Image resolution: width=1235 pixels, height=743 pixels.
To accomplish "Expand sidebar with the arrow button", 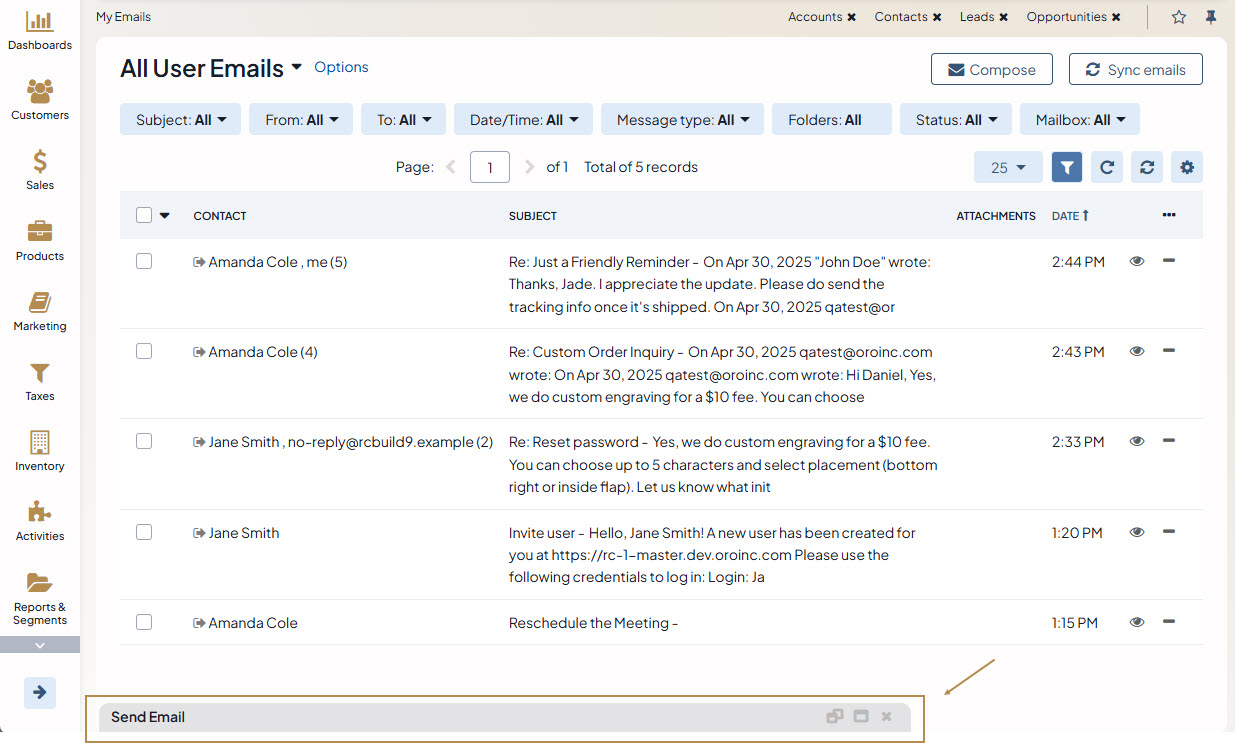I will 40,692.
